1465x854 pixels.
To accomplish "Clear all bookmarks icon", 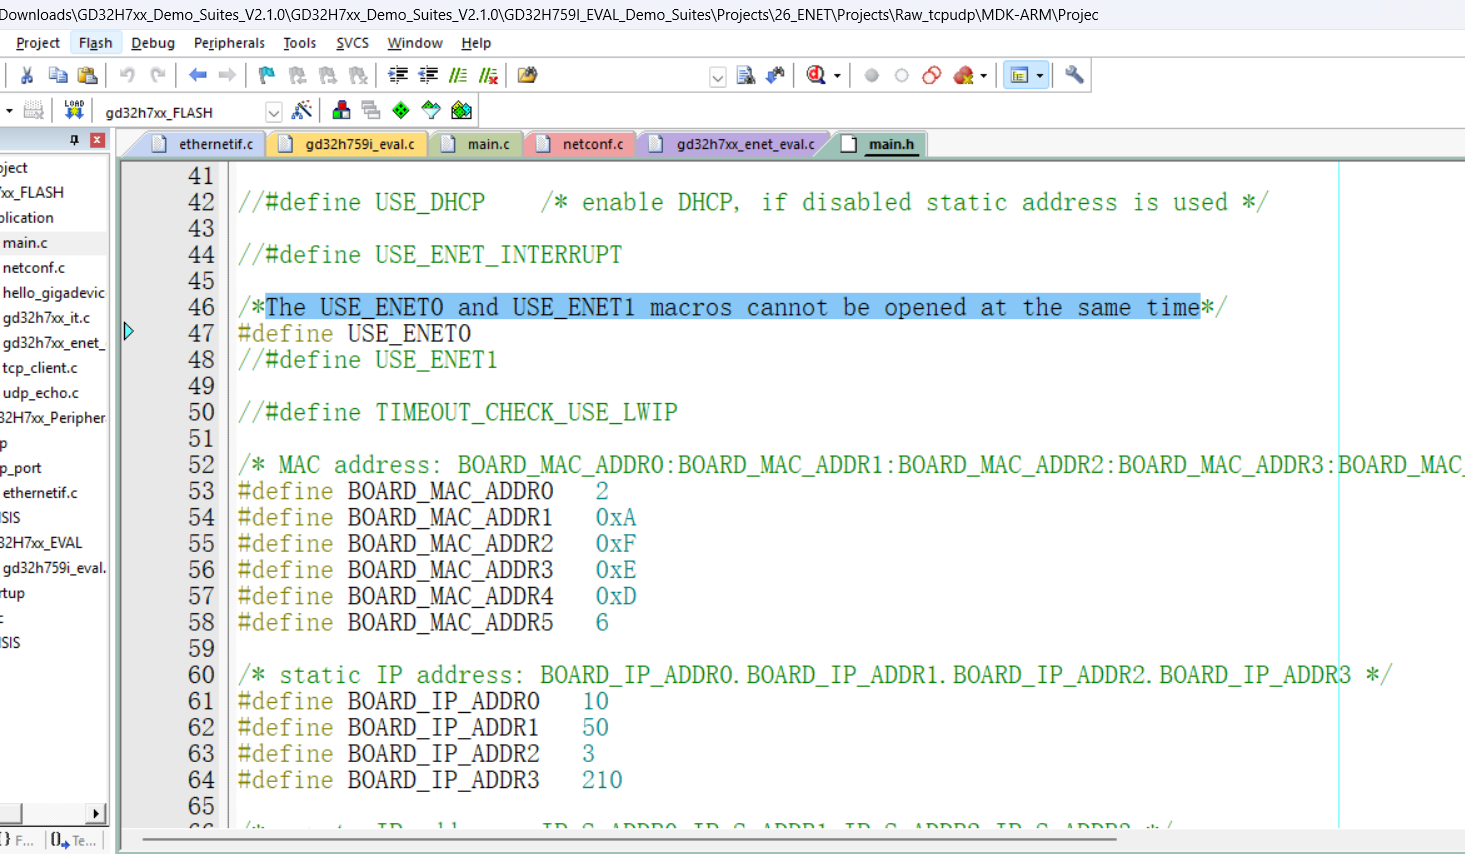I will point(358,75).
